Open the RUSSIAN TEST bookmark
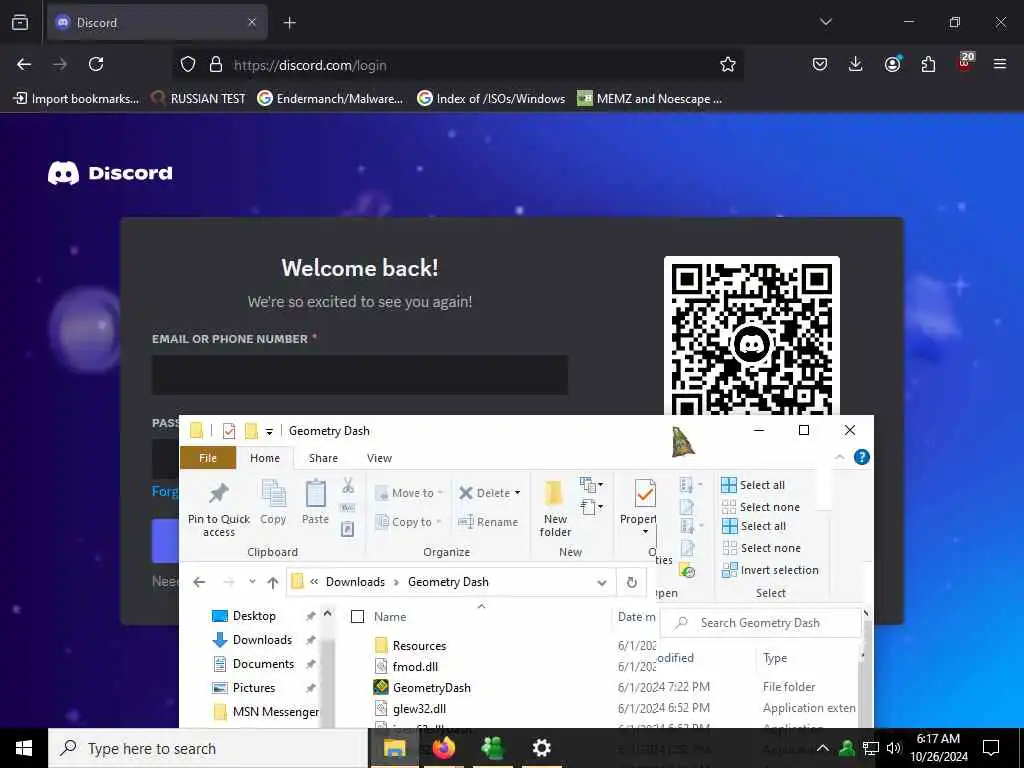 pyautogui.click(x=199, y=99)
